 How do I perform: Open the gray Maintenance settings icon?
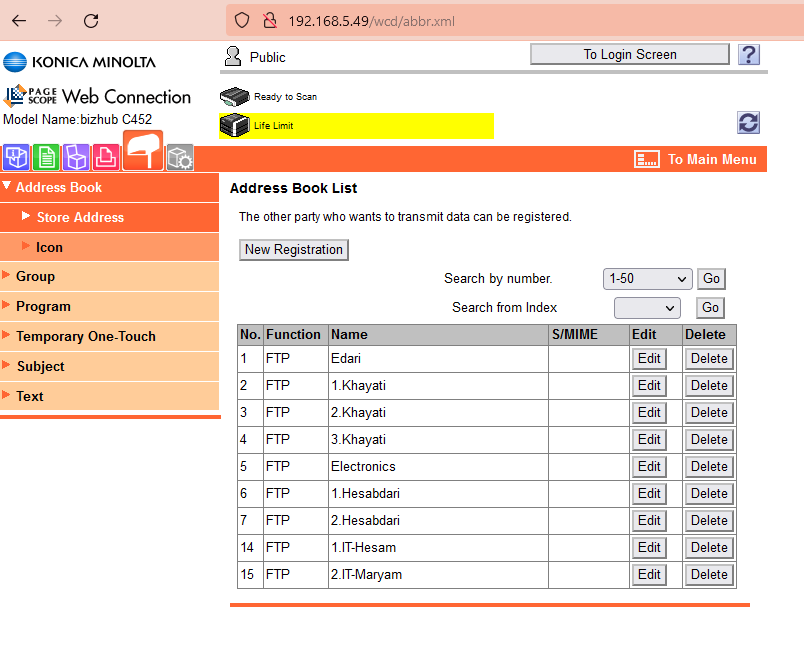180,157
